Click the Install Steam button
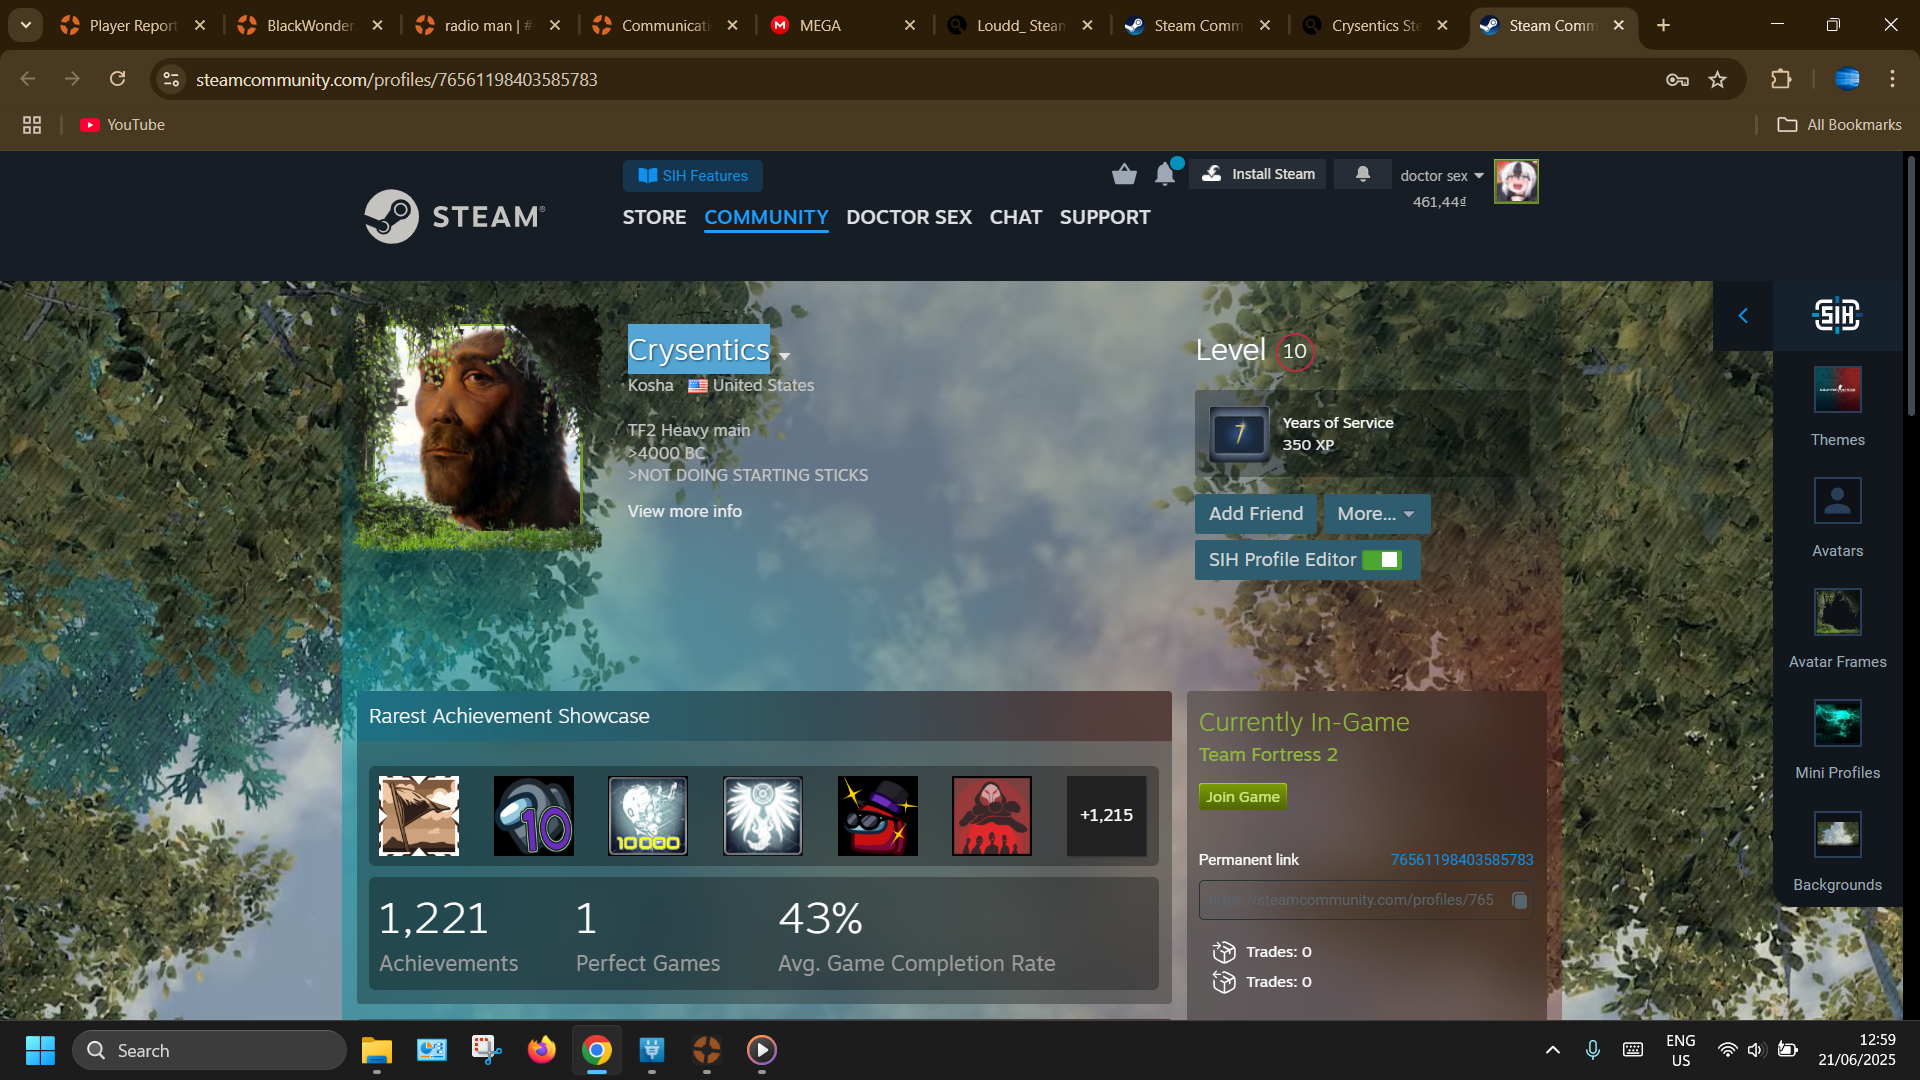The height and width of the screenshot is (1080, 1920). [1258, 174]
